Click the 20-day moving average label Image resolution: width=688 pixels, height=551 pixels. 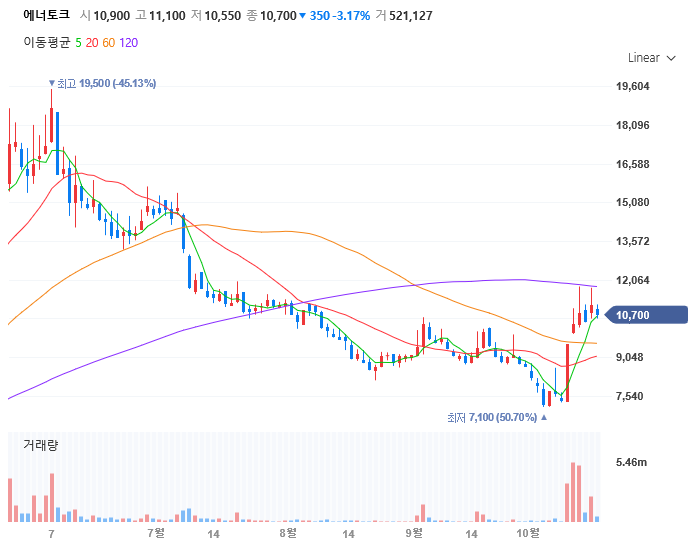coord(92,43)
